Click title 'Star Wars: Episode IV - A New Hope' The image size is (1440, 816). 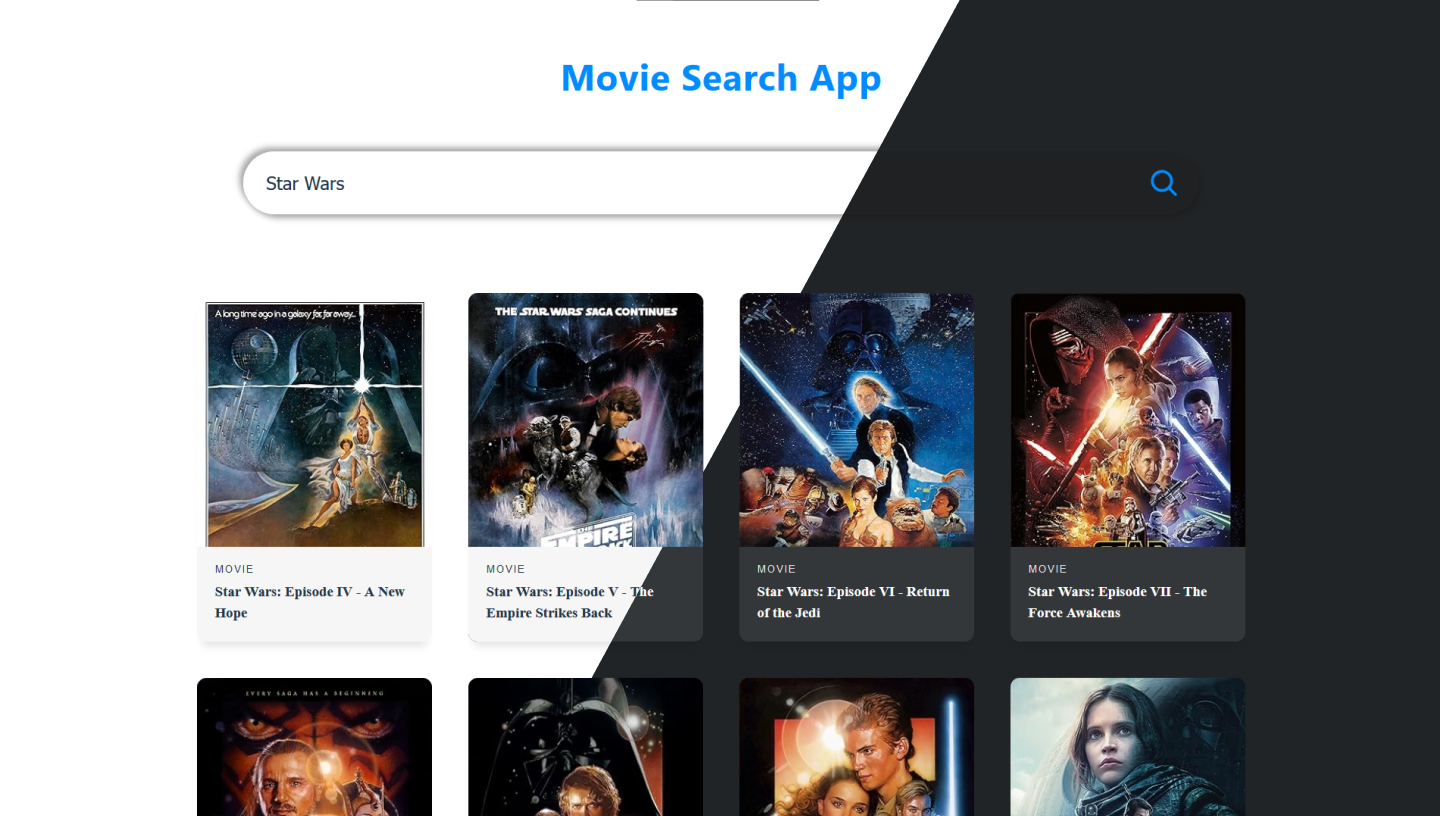pyautogui.click(x=310, y=602)
